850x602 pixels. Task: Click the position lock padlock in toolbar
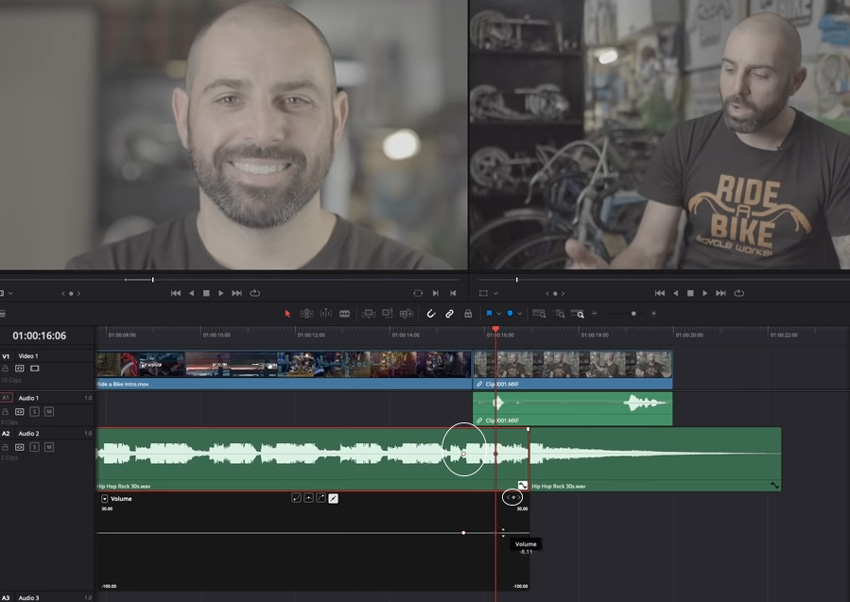point(467,313)
